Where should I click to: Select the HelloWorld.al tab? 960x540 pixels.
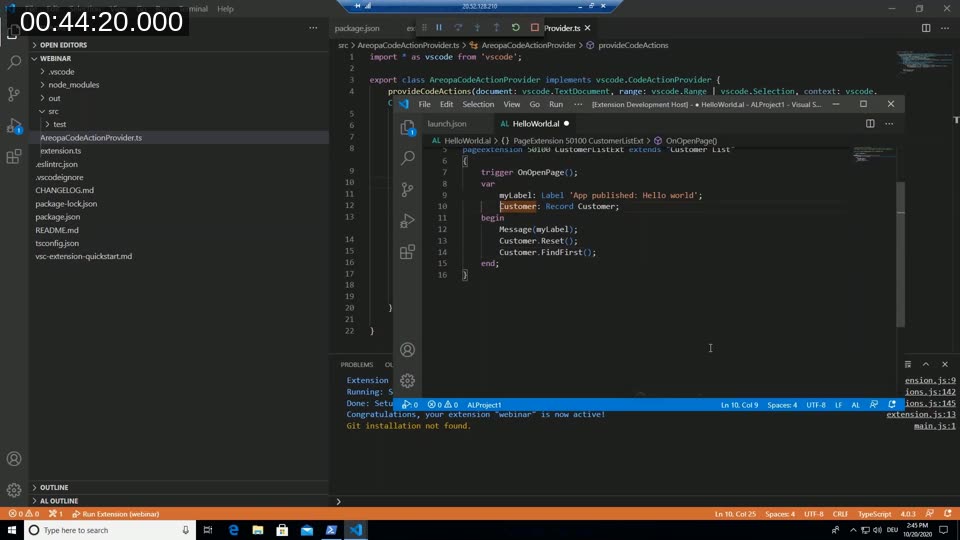tap(536, 124)
